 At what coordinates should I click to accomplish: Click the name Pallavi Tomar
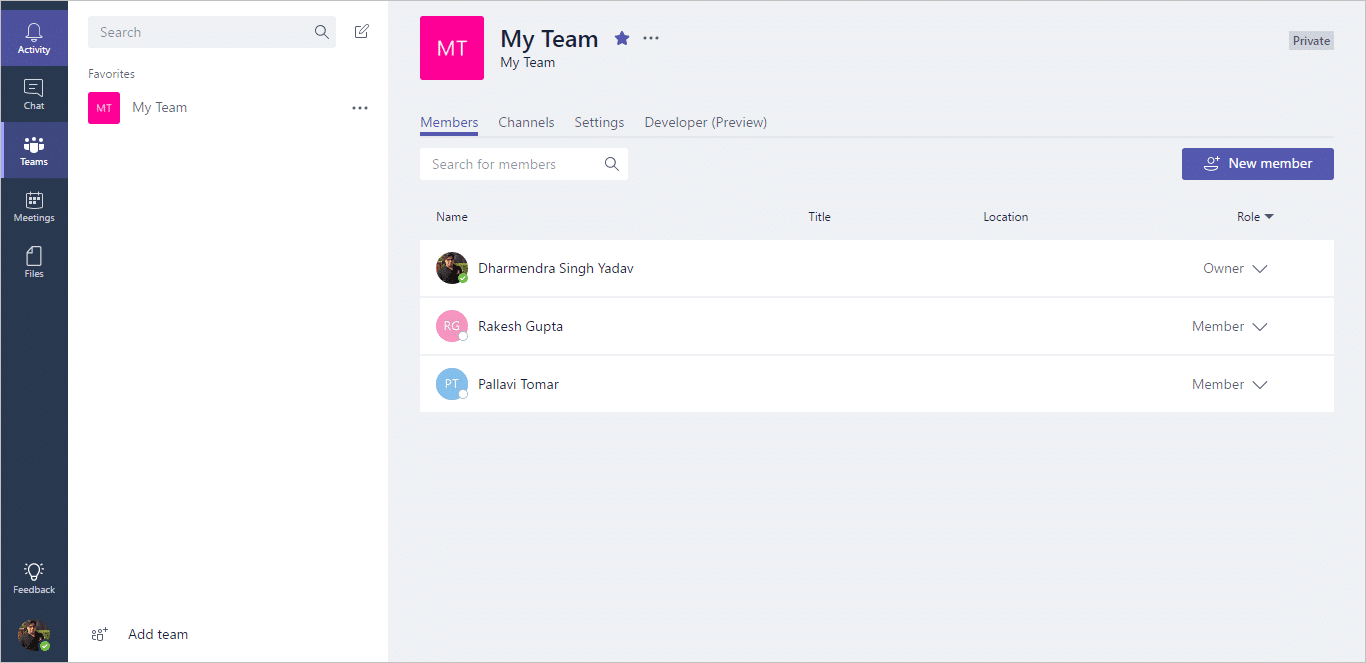point(518,384)
